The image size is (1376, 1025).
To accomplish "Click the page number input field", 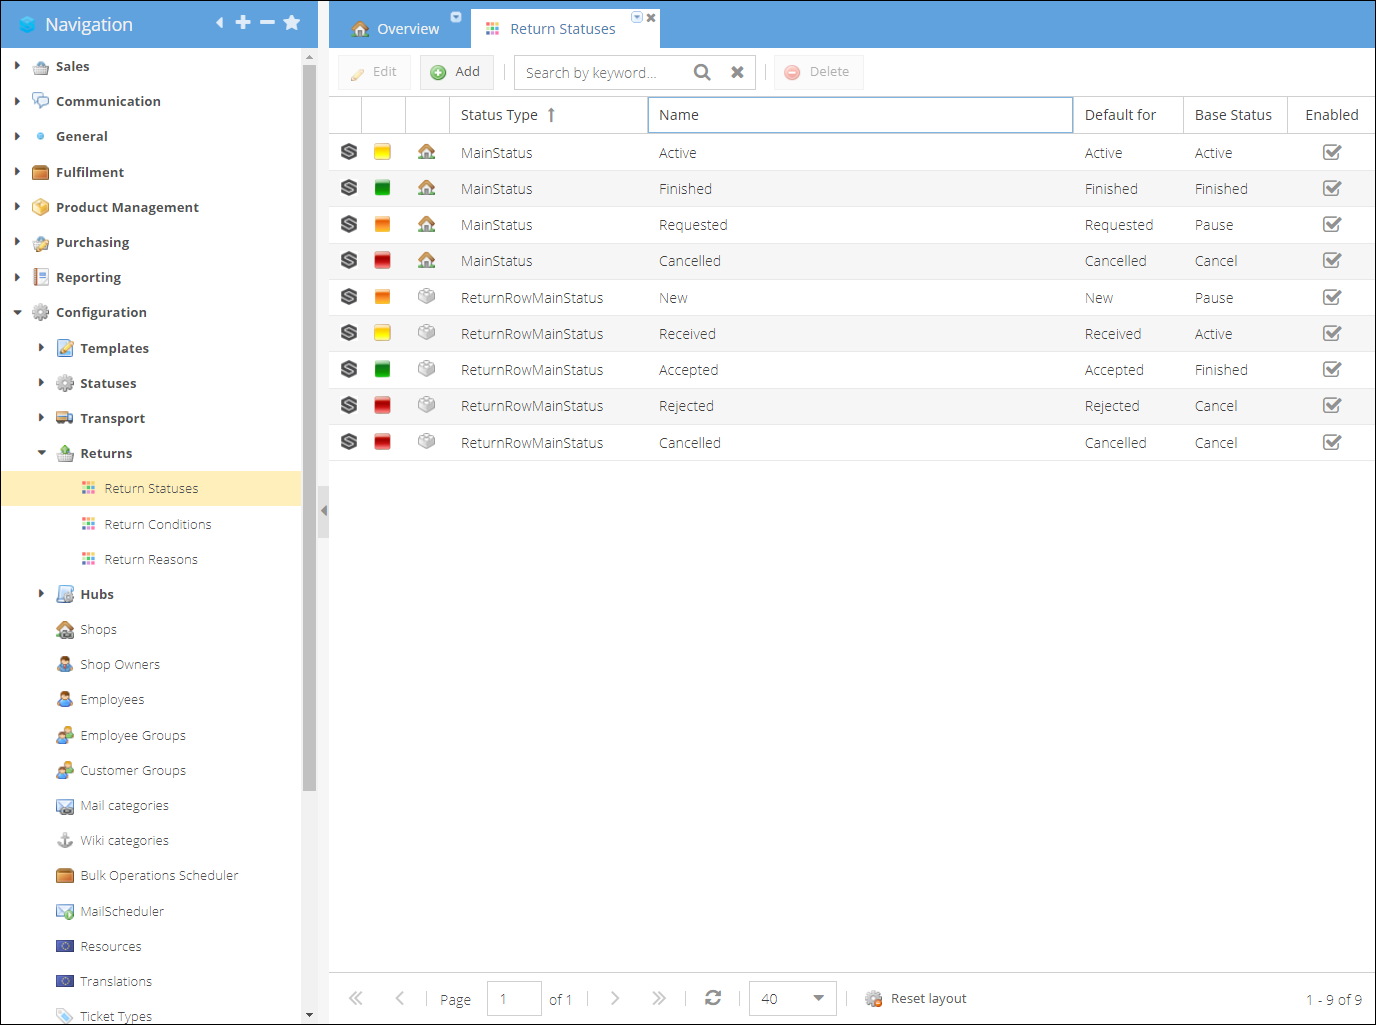I will [x=514, y=998].
